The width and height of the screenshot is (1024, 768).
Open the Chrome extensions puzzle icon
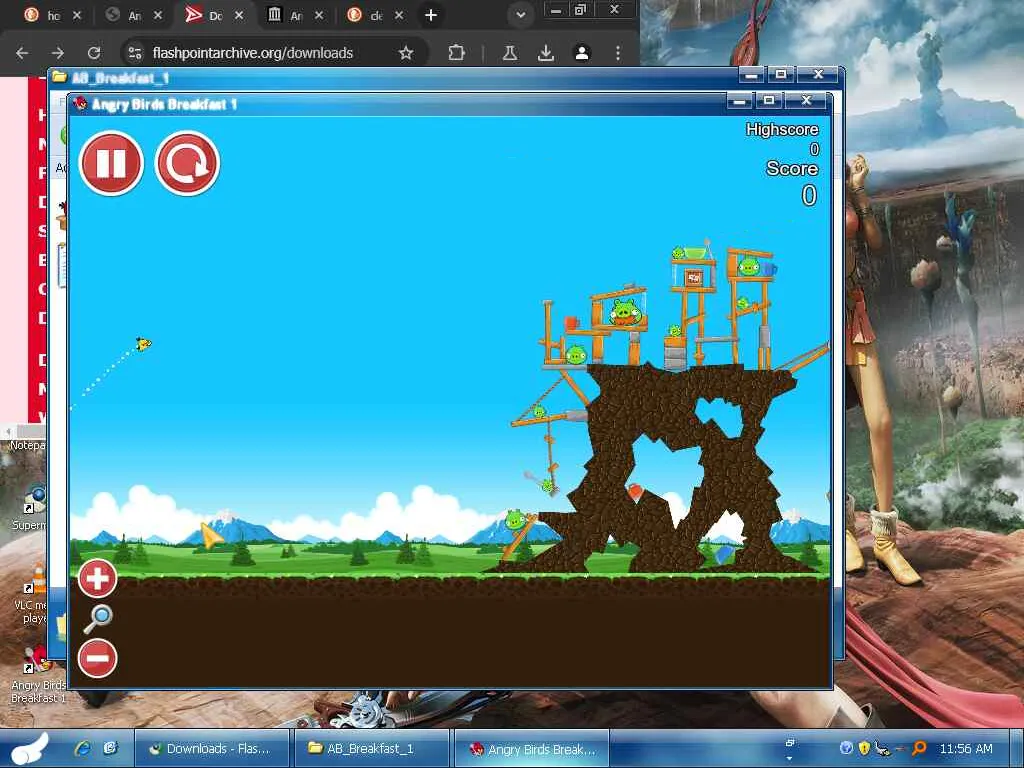(456, 53)
